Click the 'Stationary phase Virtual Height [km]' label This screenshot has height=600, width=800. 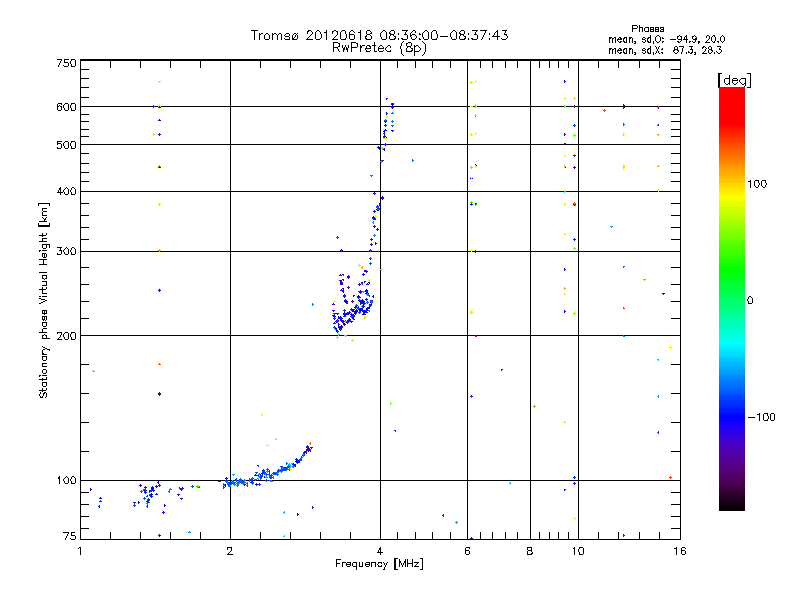(44, 301)
